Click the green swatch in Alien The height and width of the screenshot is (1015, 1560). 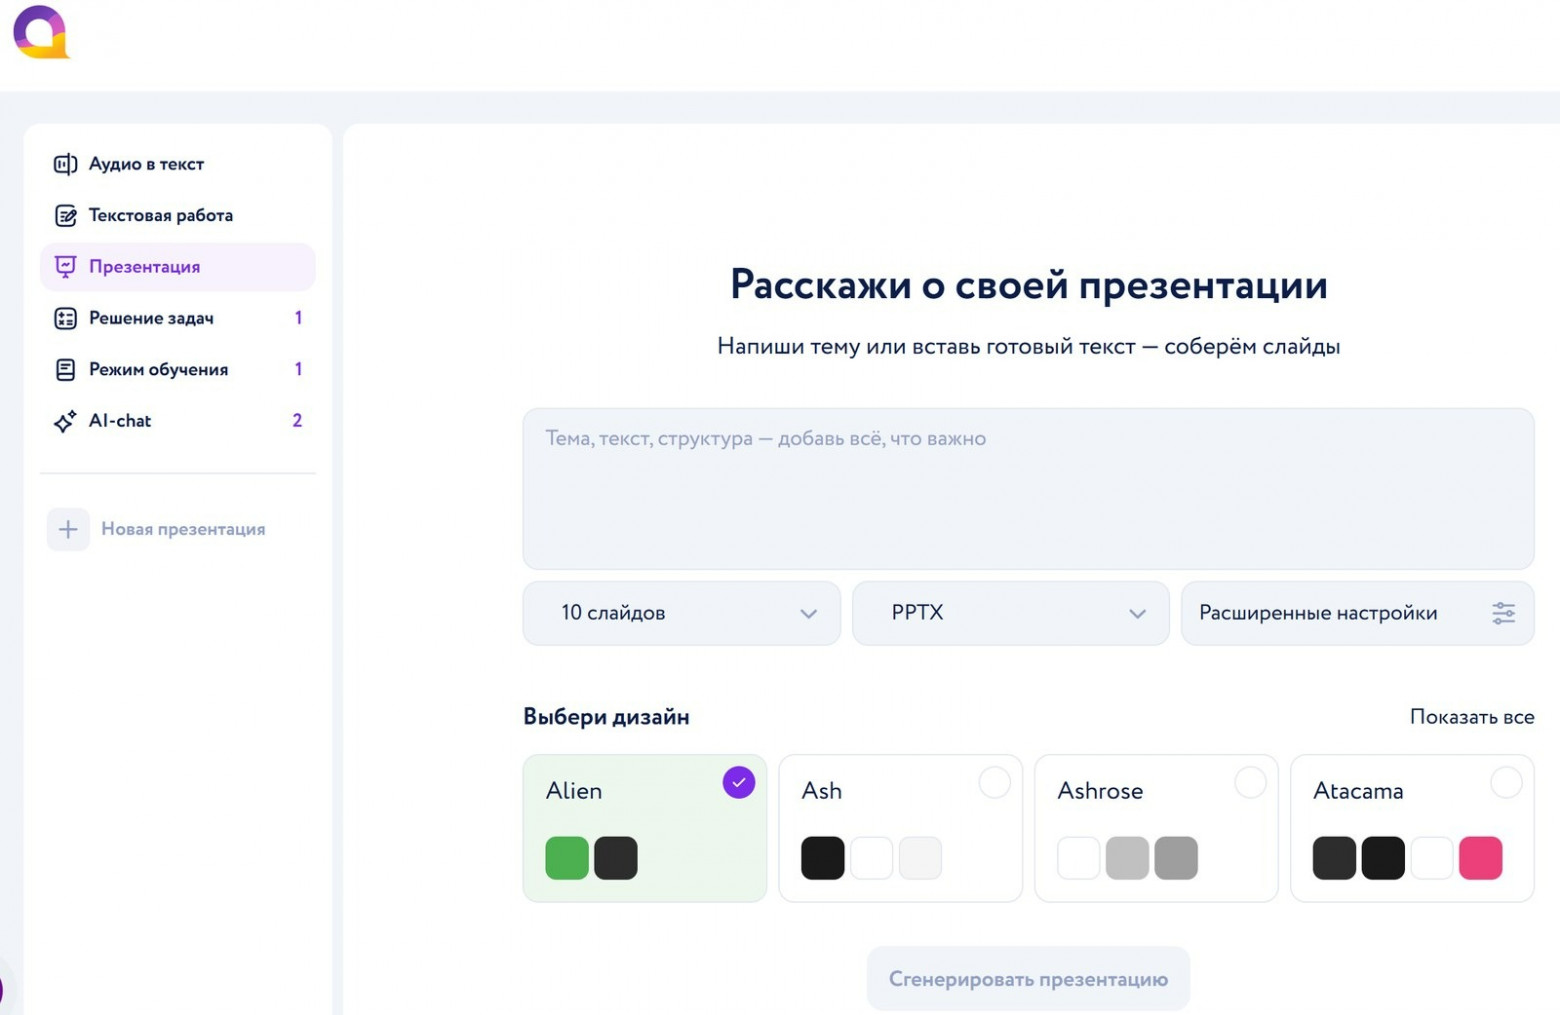567,858
